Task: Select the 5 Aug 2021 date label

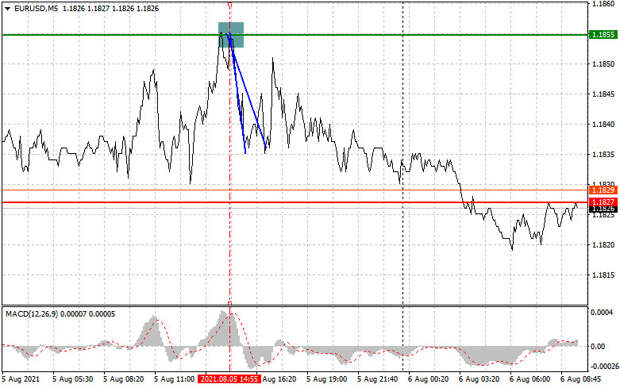Action: point(21,379)
